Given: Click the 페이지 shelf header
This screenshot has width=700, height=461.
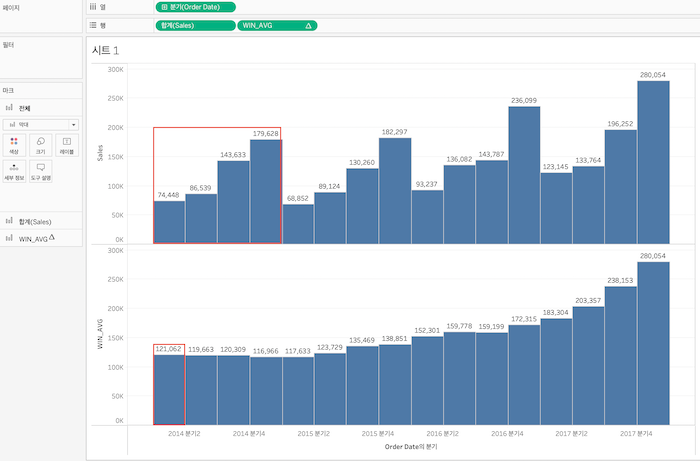Looking at the screenshot, I should [x=11, y=8].
